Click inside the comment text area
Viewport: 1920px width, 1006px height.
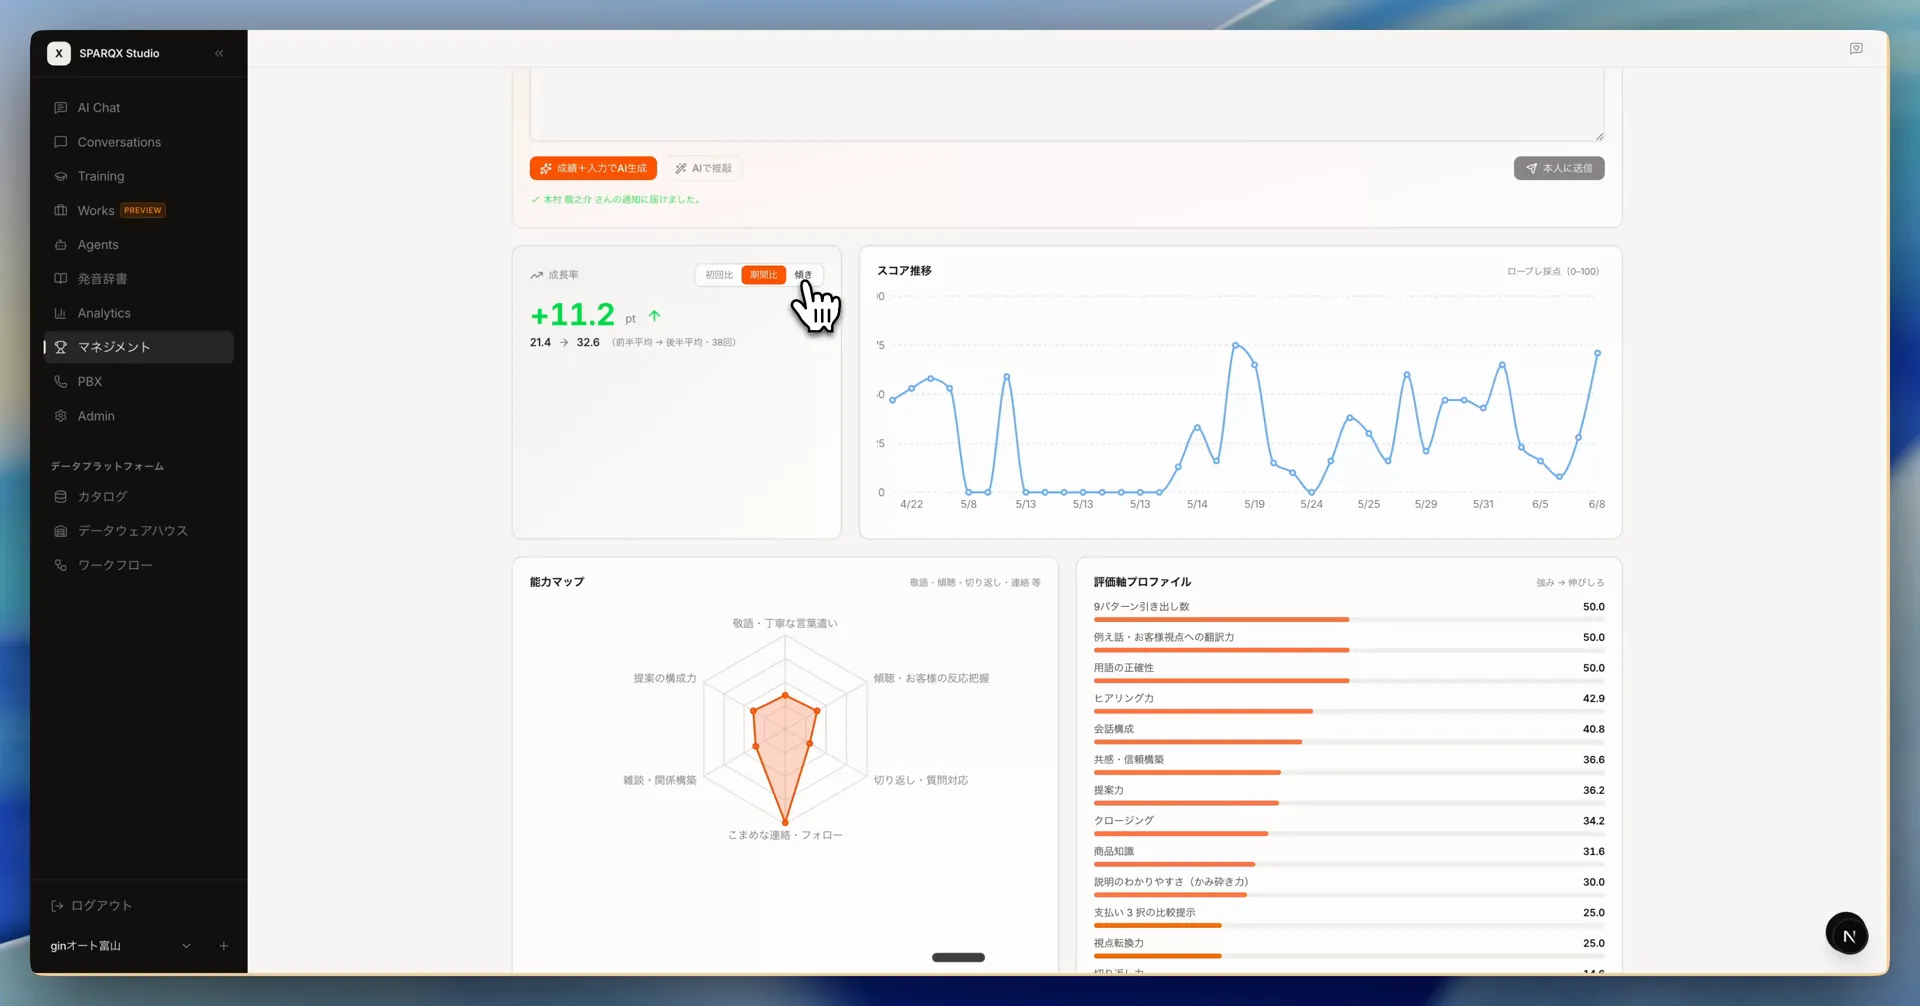(1067, 105)
